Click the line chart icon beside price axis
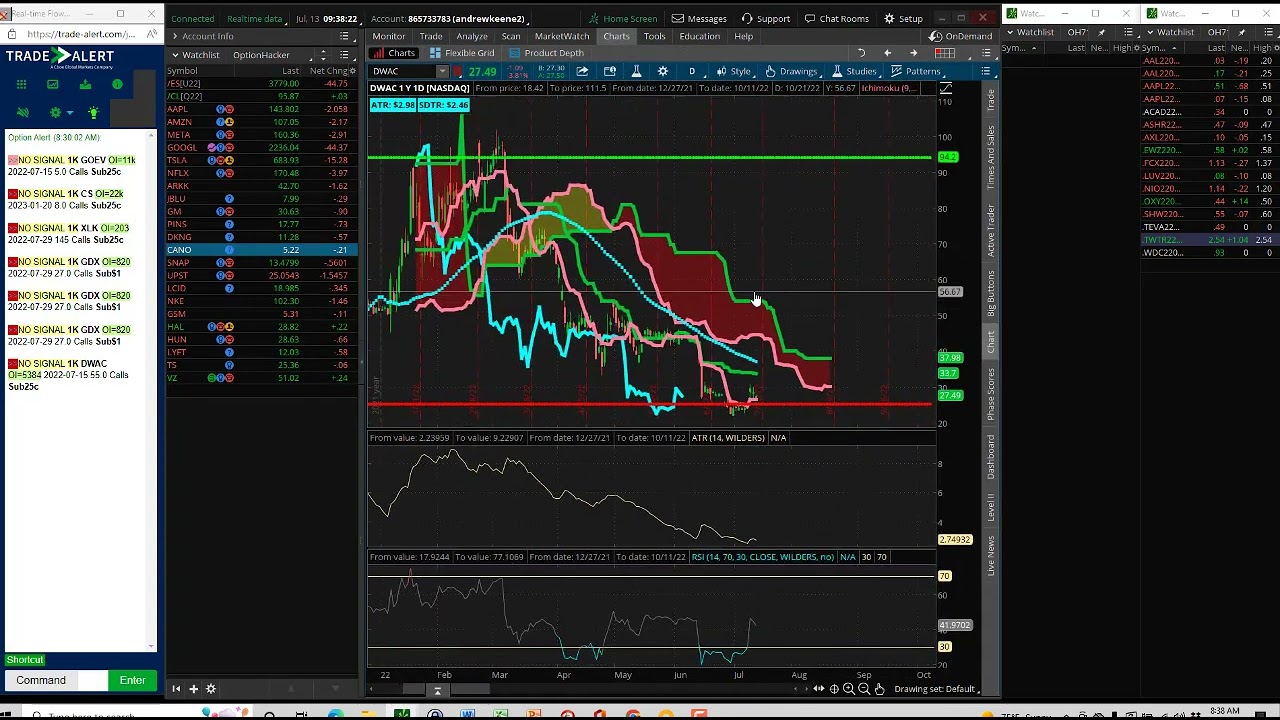Viewport: 1280px width, 720px height. pos(945,89)
